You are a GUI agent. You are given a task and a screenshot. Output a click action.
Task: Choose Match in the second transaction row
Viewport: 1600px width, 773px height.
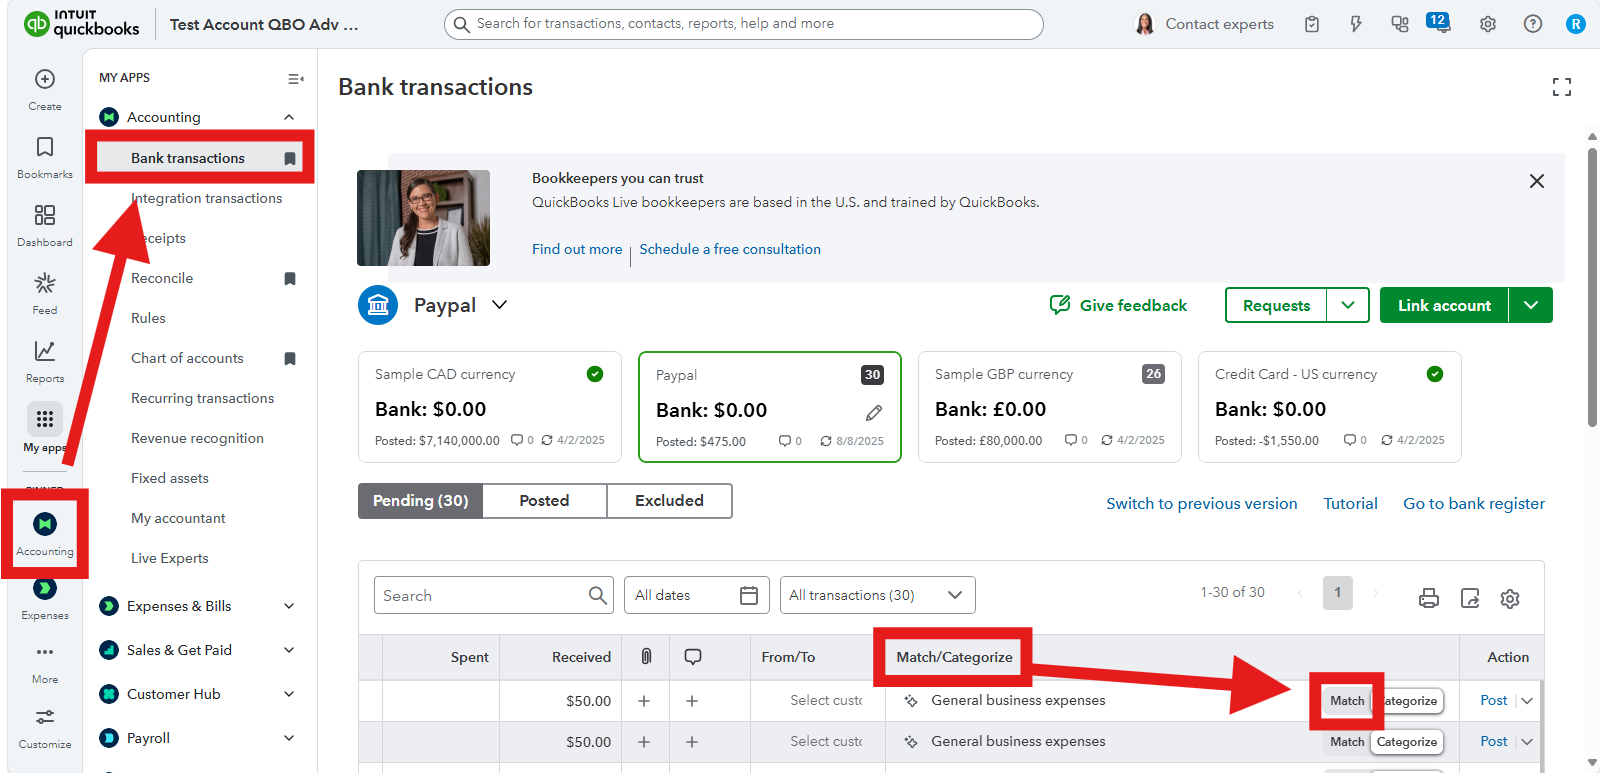(x=1346, y=742)
